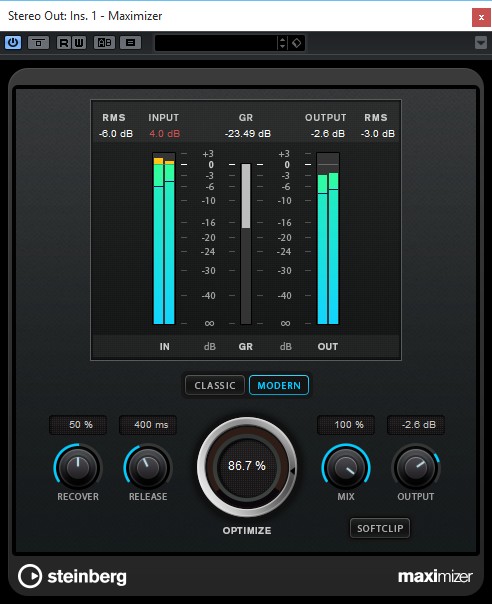The height and width of the screenshot is (604, 492).
Task: Click the MIX knob
Action: pyautogui.click(x=346, y=467)
